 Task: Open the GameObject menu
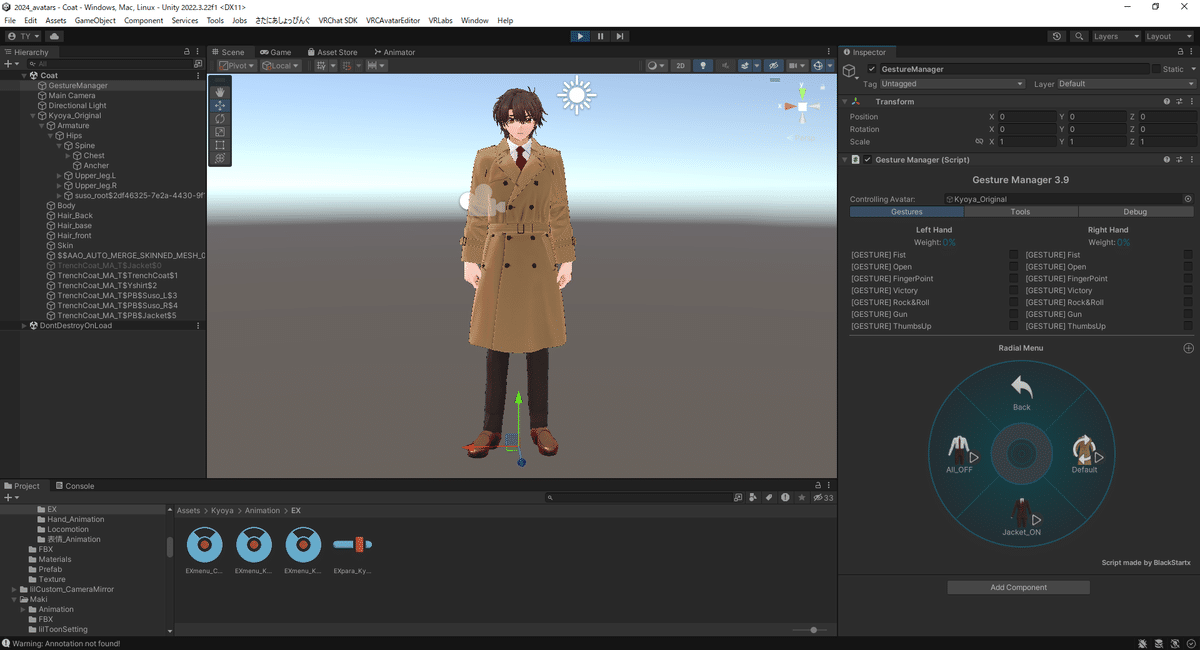pyautogui.click(x=94, y=19)
